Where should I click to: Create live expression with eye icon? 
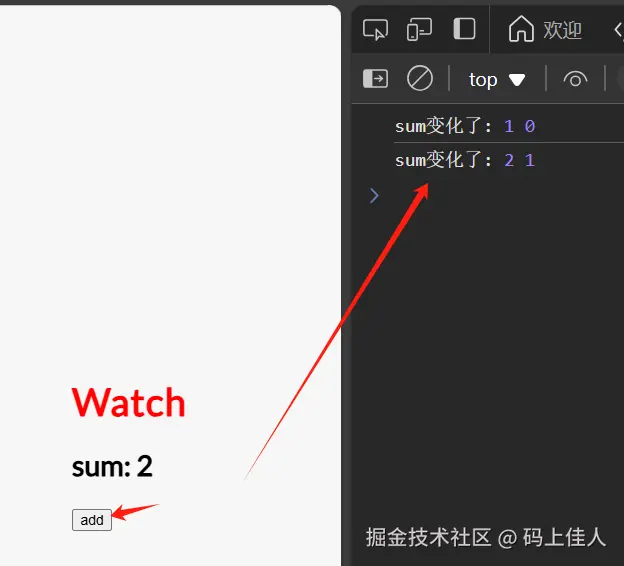(575, 79)
